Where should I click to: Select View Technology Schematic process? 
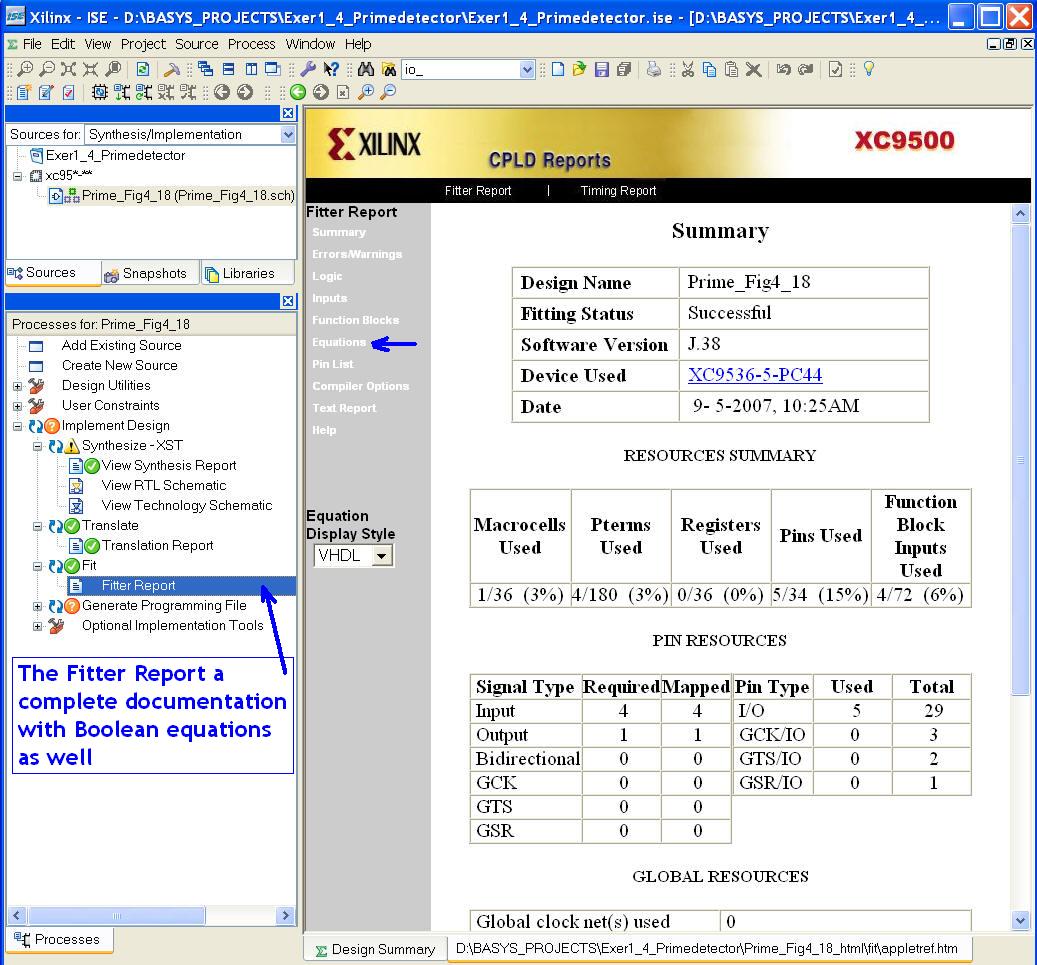187,505
